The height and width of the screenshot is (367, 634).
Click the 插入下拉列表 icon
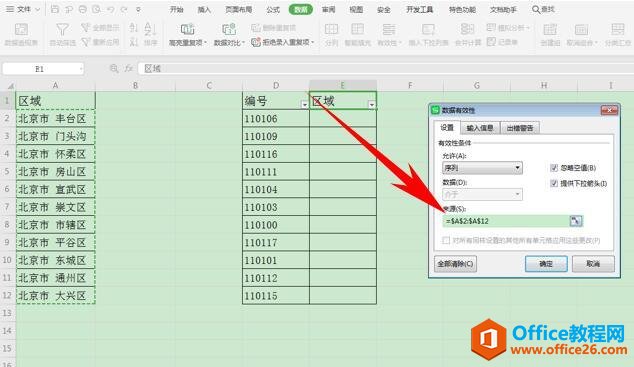(x=428, y=30)
